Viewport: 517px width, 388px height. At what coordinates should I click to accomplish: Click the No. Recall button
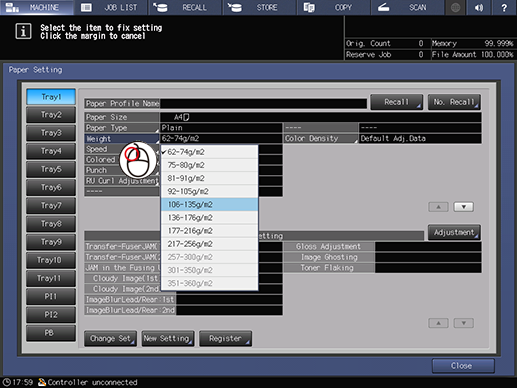(x=454, y=102)
